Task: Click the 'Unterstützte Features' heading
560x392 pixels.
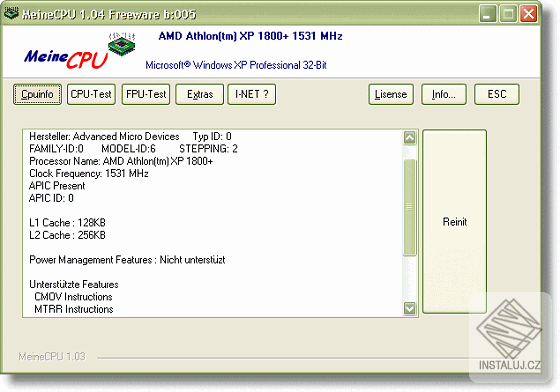Action: point(74,285)
